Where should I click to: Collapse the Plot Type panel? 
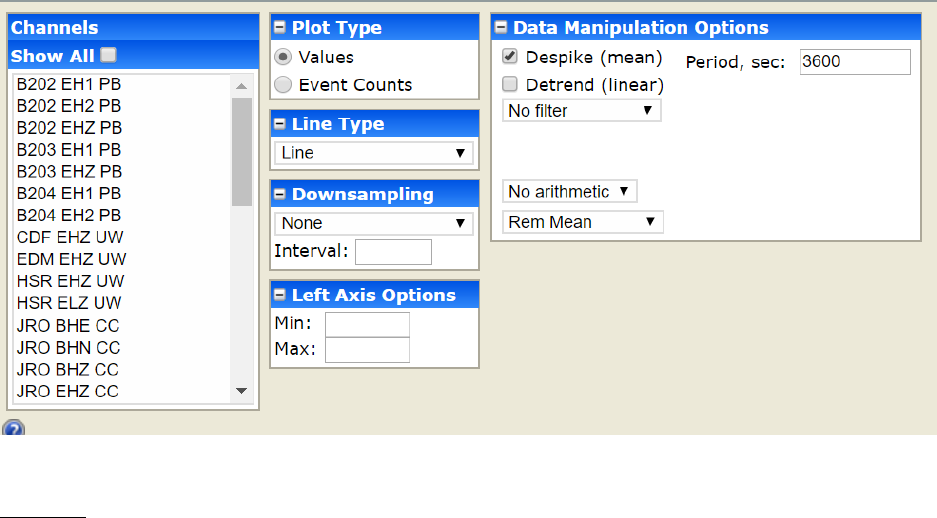pyautogui.click(x=281, y=28)
